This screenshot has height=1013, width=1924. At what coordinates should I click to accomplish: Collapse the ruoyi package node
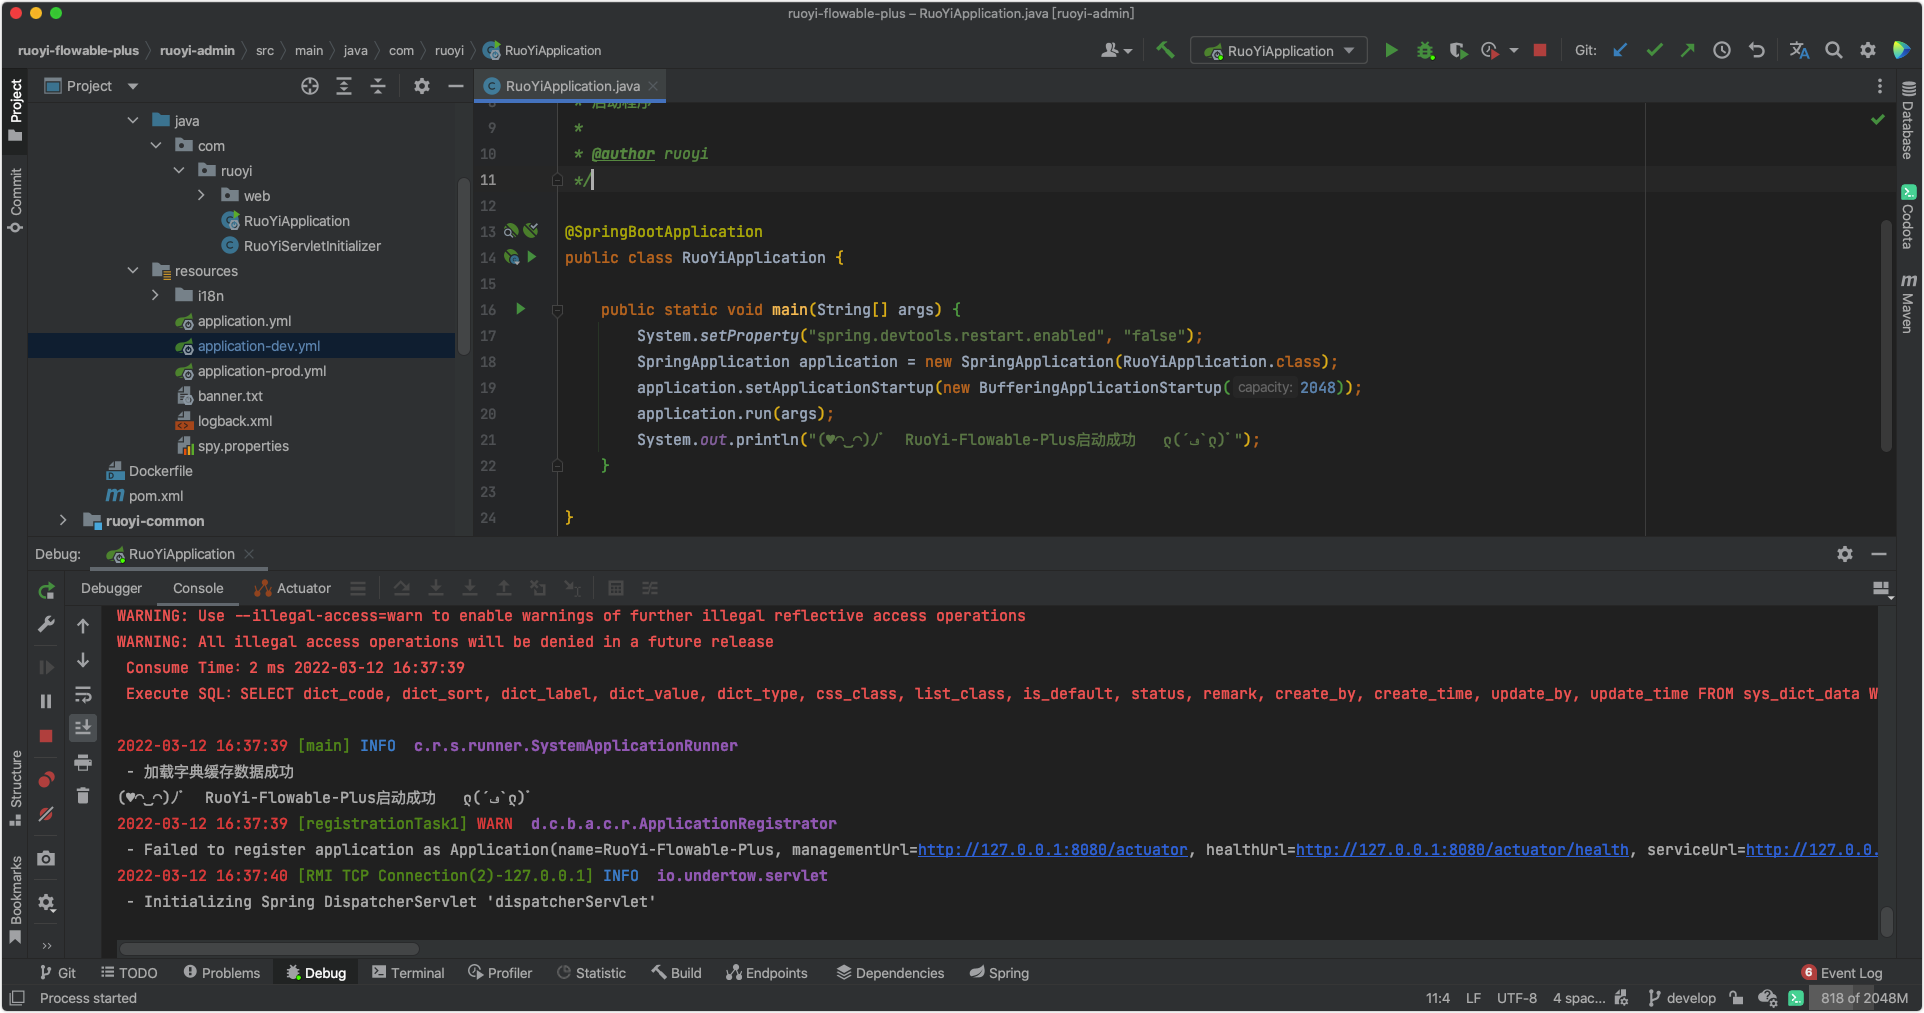[x=179, y=170]
